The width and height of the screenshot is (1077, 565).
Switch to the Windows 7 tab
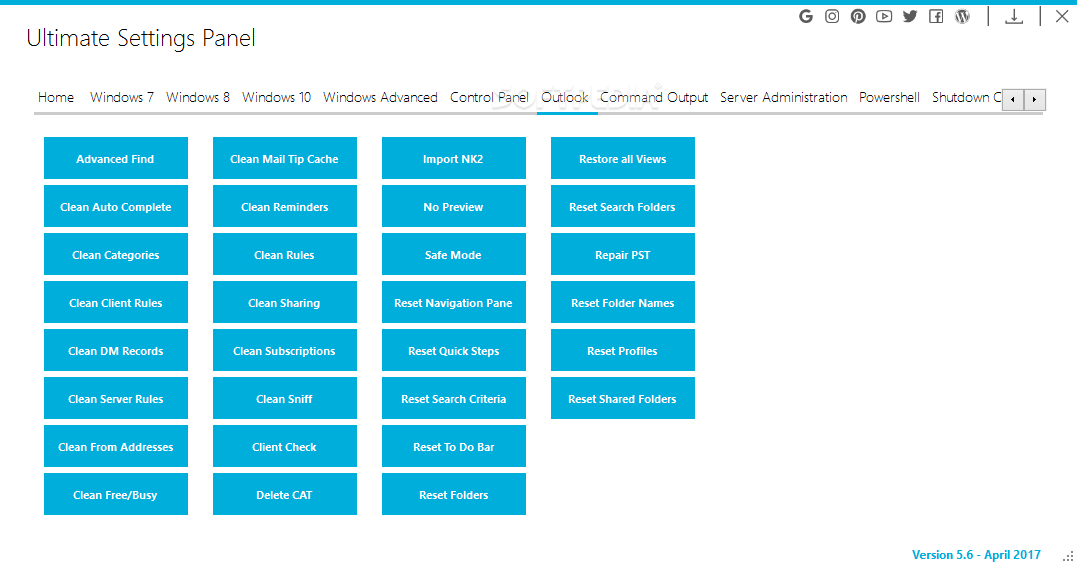122,97
